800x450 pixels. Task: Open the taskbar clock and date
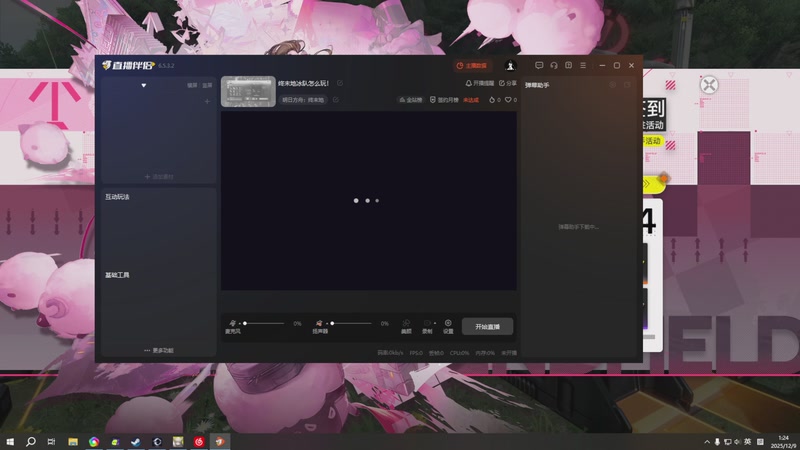click(783, 442)
